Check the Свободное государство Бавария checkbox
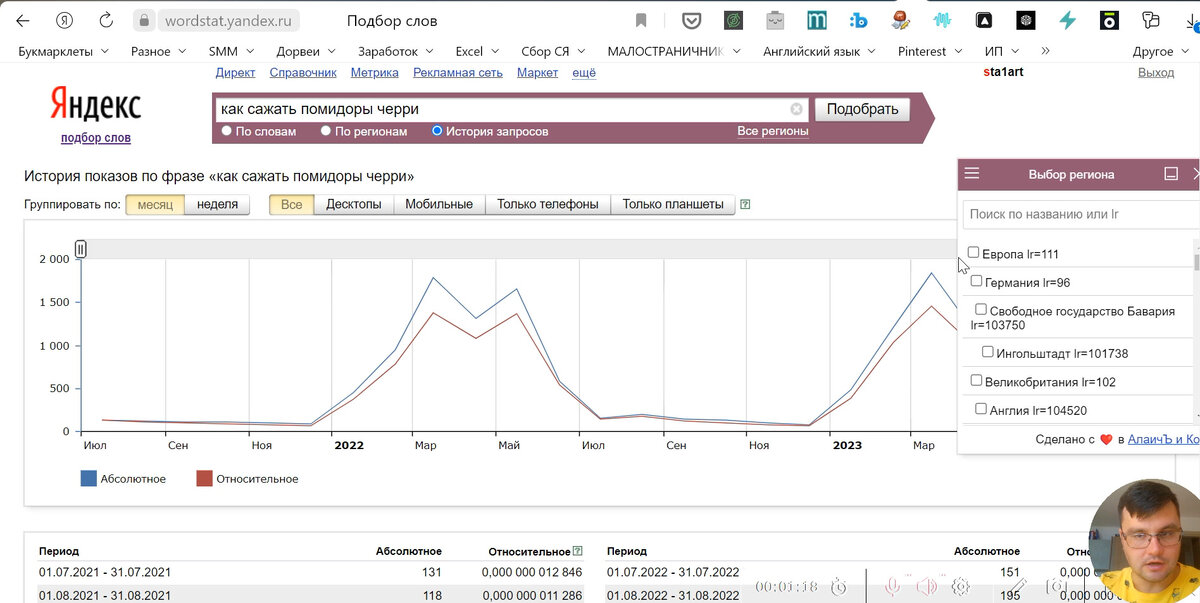This screenshot has width=1200, height=603. click(981, 310)
